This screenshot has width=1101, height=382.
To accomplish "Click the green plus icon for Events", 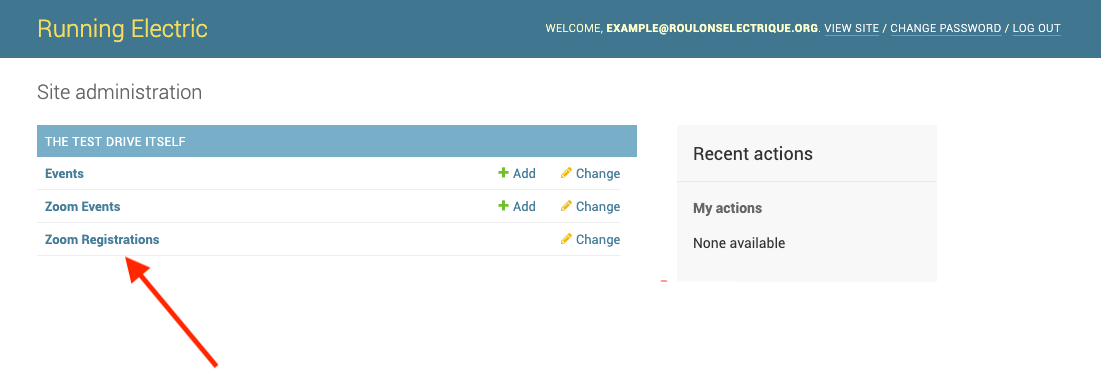I will point(503,173).
